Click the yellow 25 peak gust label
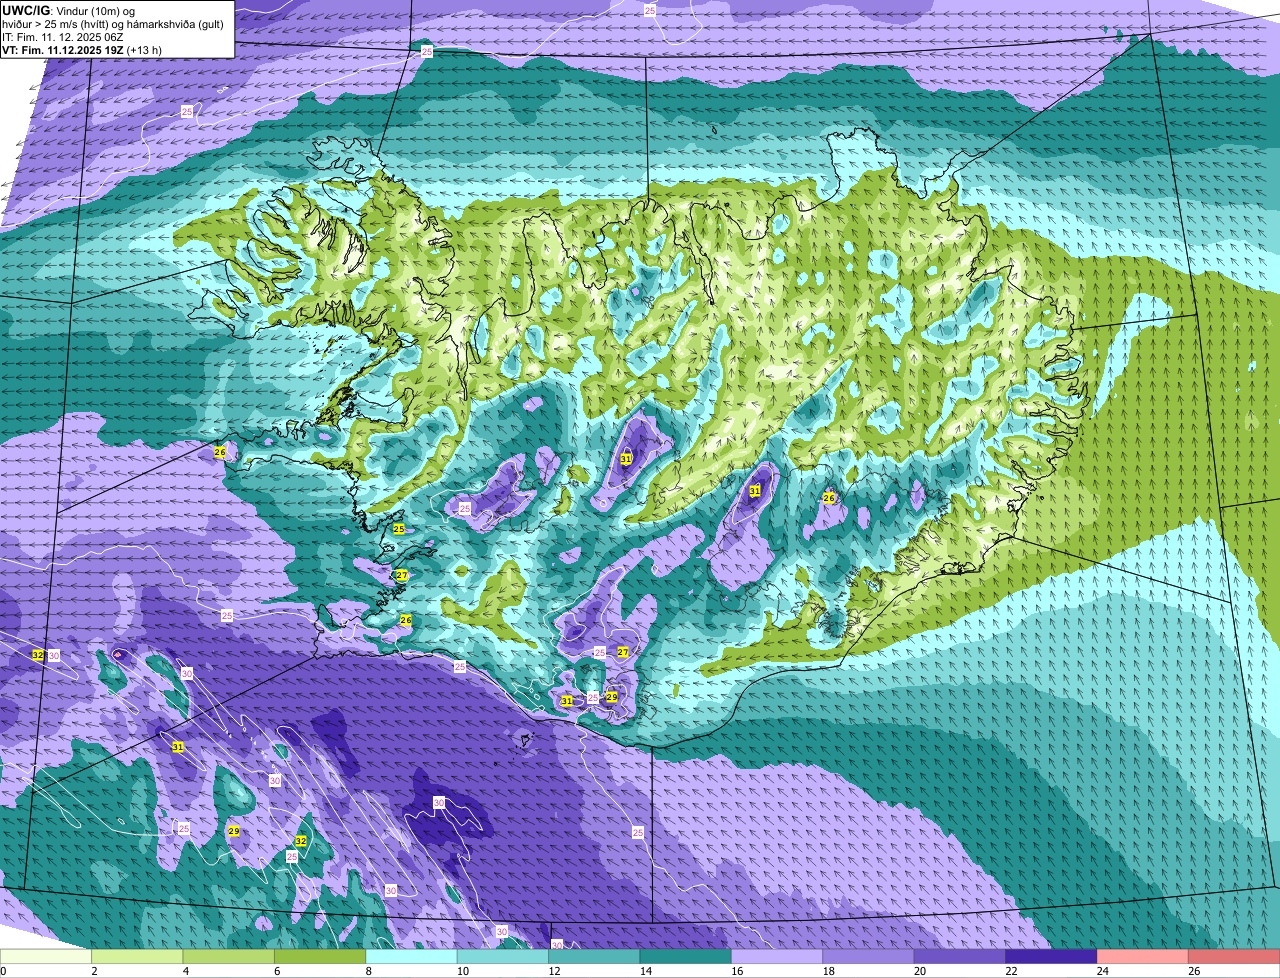Image resolution: width=1280 pixels, height=978 pixels. 398,528
